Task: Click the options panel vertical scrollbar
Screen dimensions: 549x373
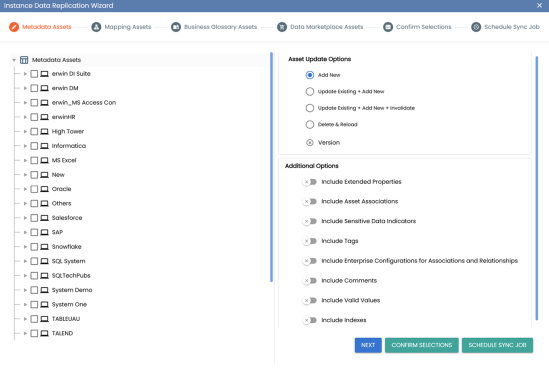Action: point(537,188)
